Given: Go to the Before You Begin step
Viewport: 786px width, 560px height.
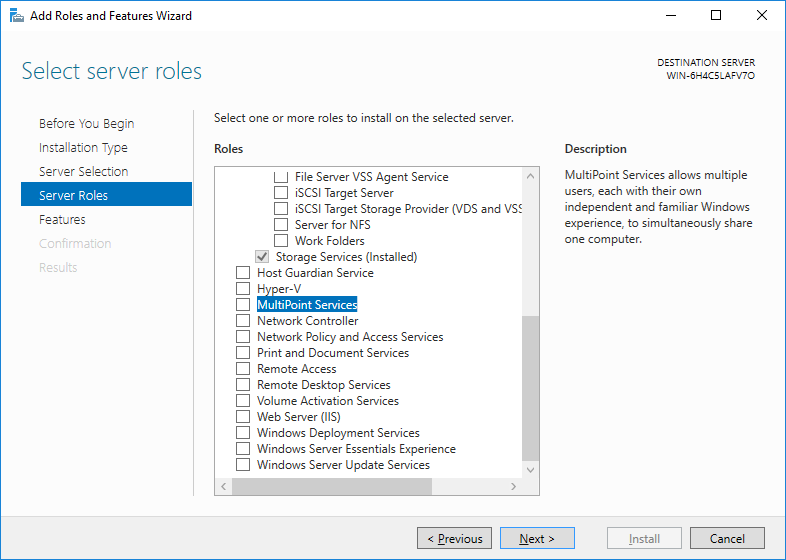Looking at the screenshot, I should coord(87,123).
